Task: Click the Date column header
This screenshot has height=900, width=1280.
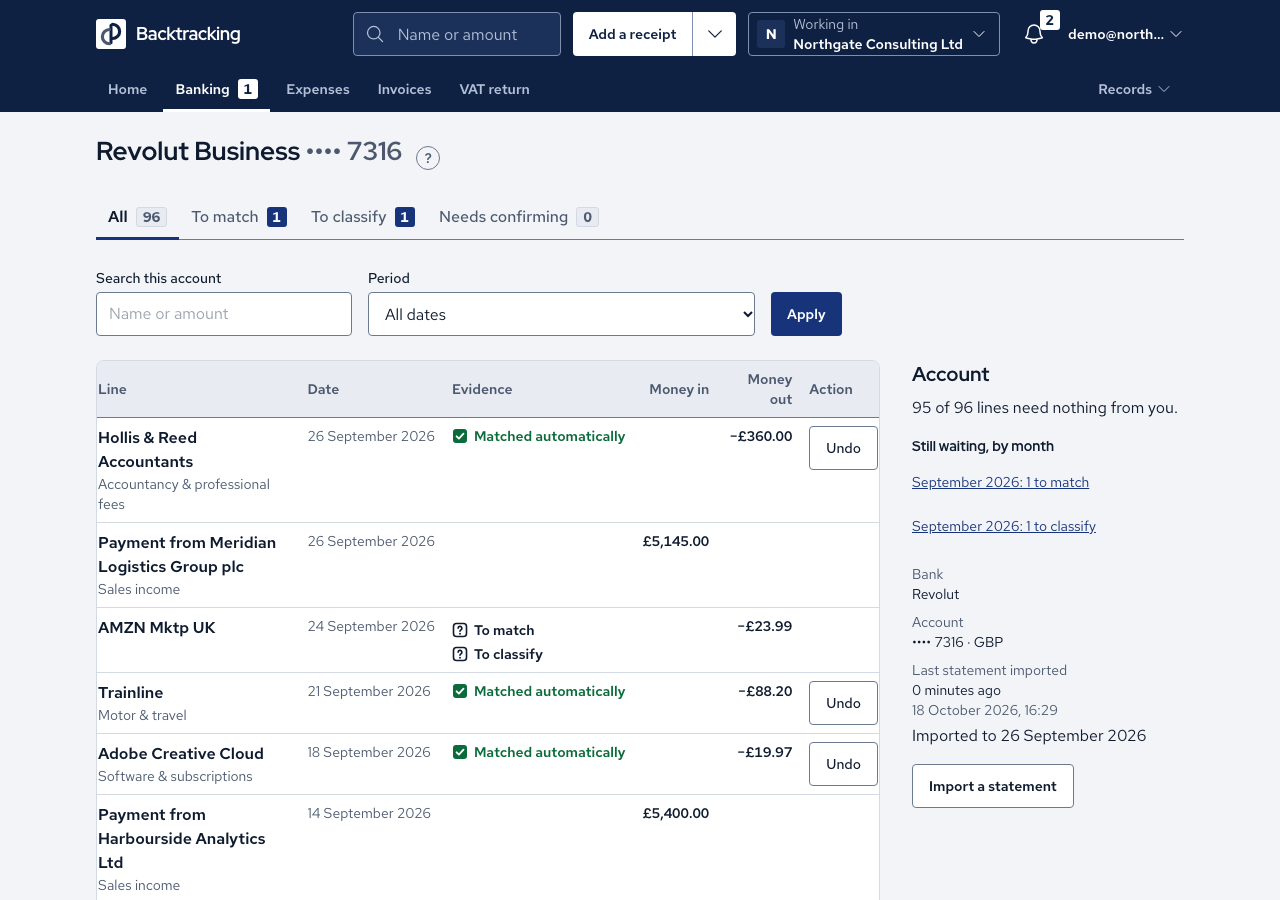Action: [323, 389]
